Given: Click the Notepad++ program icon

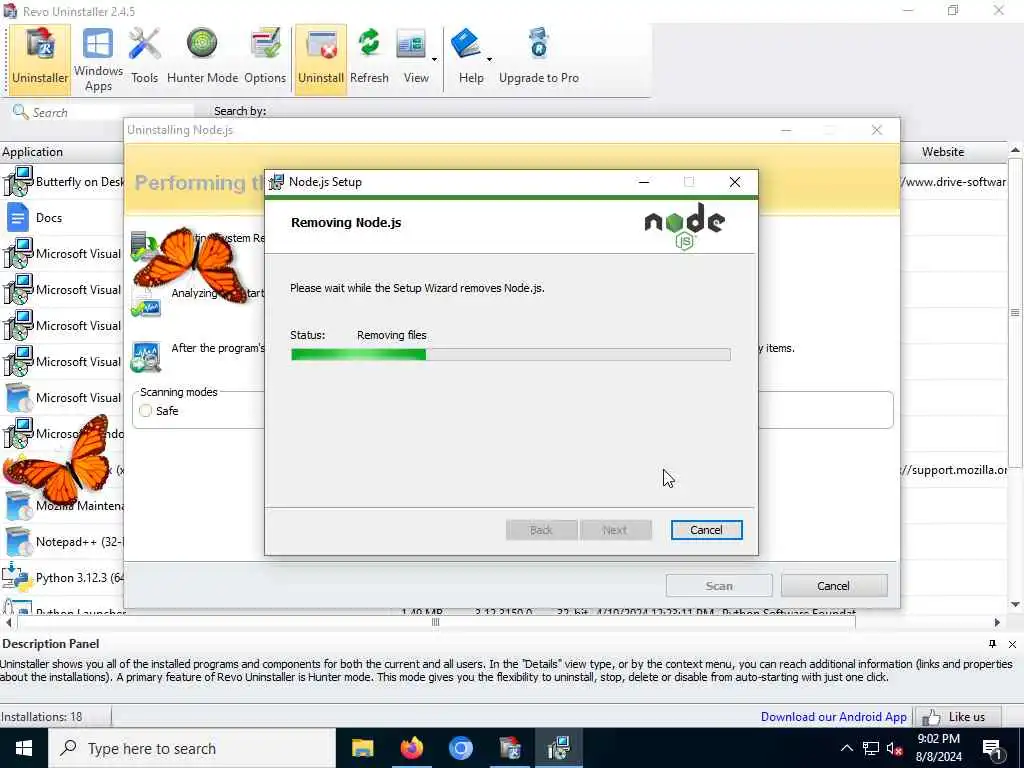Looking at the screenshot, I should (x=18, y=541).
